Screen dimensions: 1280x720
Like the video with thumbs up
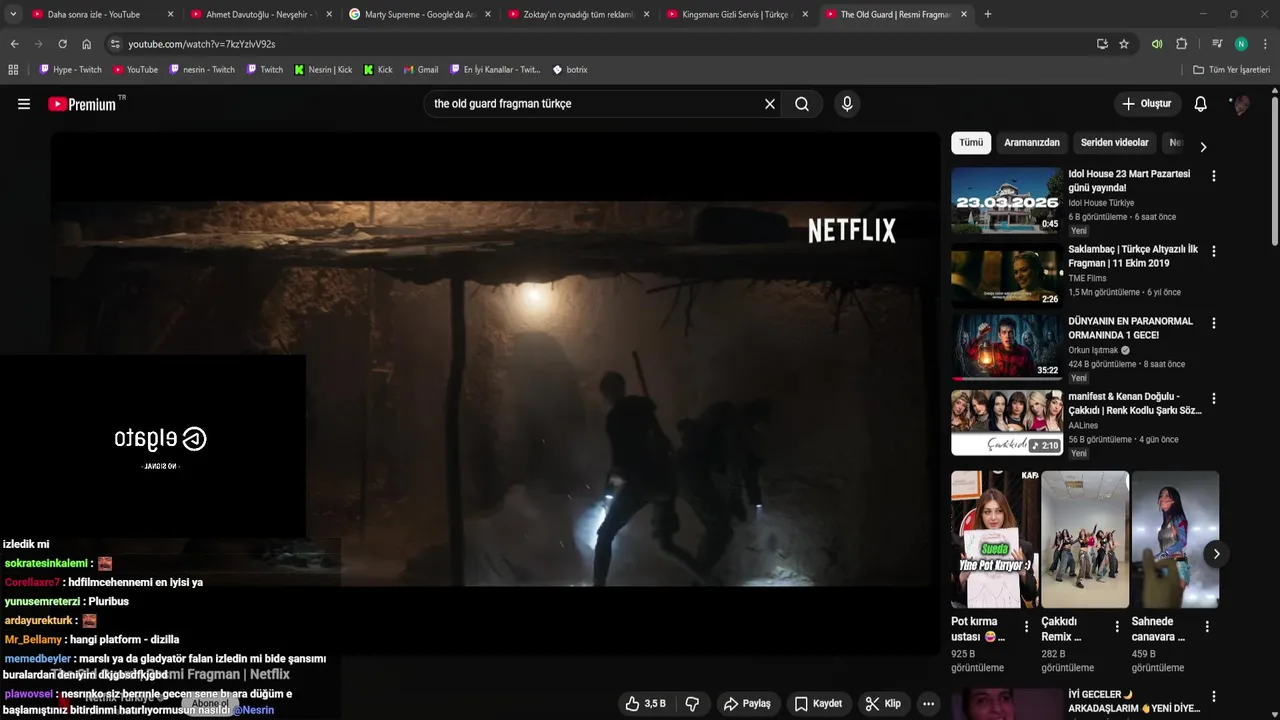tap(645, 704)
